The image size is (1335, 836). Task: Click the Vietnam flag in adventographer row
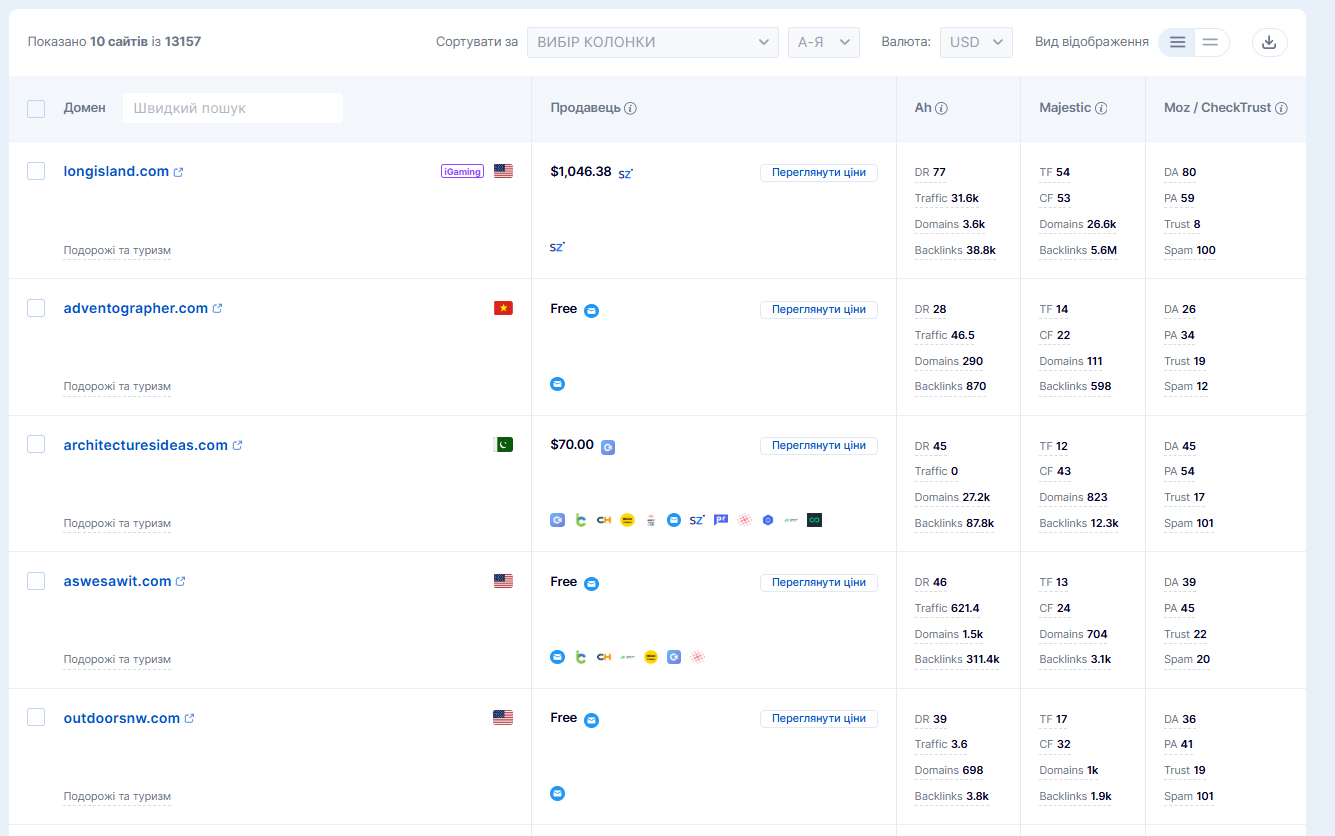pos(503,308)
